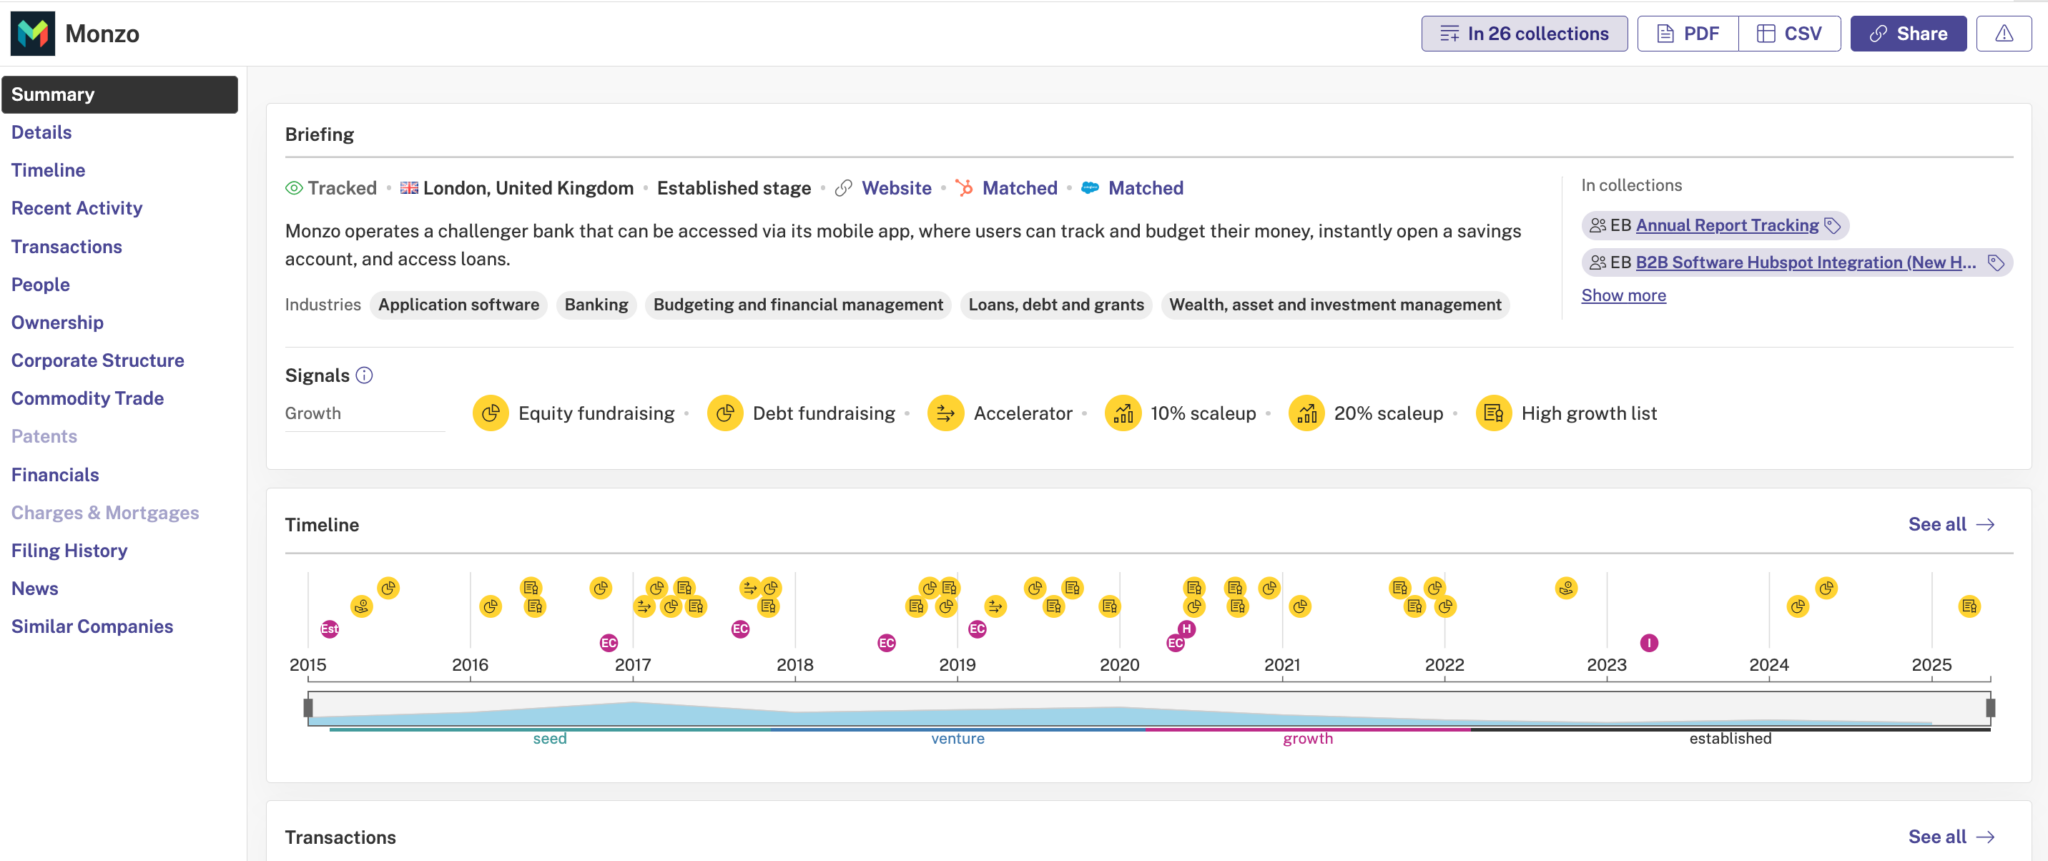Click the pink 'Est' timeline marker
2048x861 pixels.
[x=329, y=629]
